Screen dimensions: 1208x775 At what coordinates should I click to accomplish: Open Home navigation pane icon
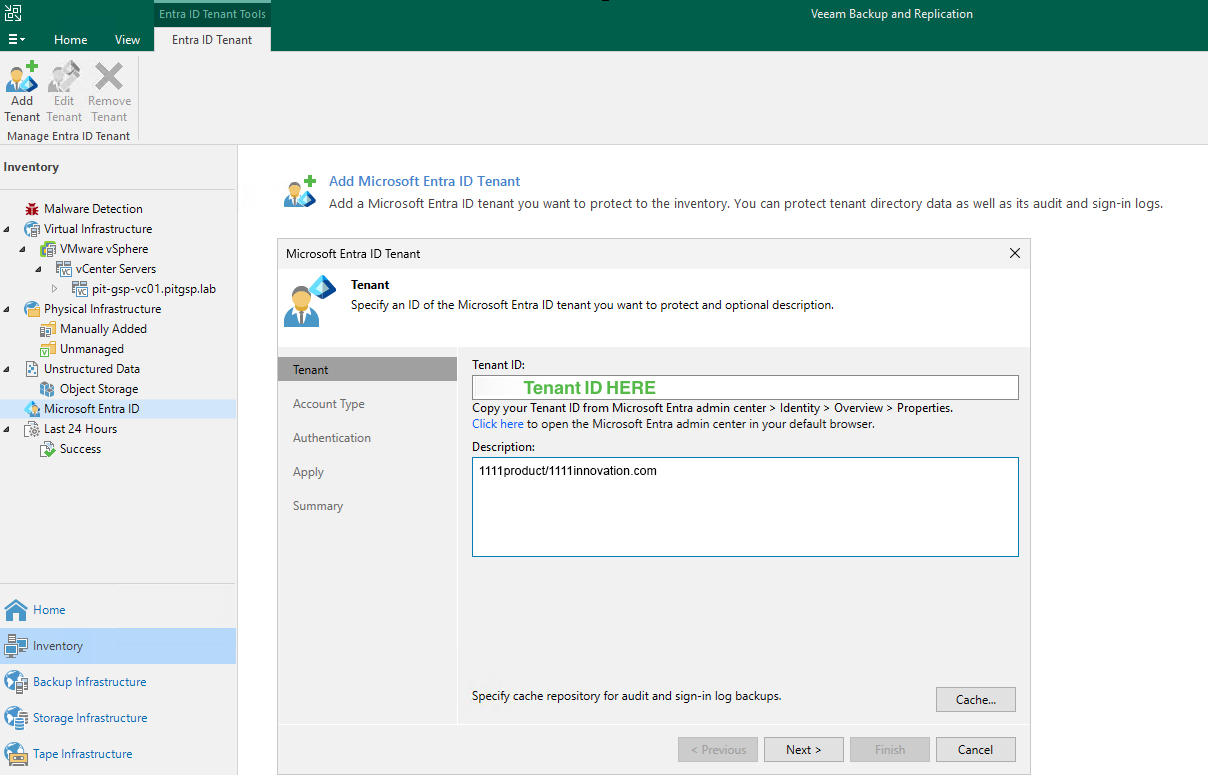pos(16,610)
